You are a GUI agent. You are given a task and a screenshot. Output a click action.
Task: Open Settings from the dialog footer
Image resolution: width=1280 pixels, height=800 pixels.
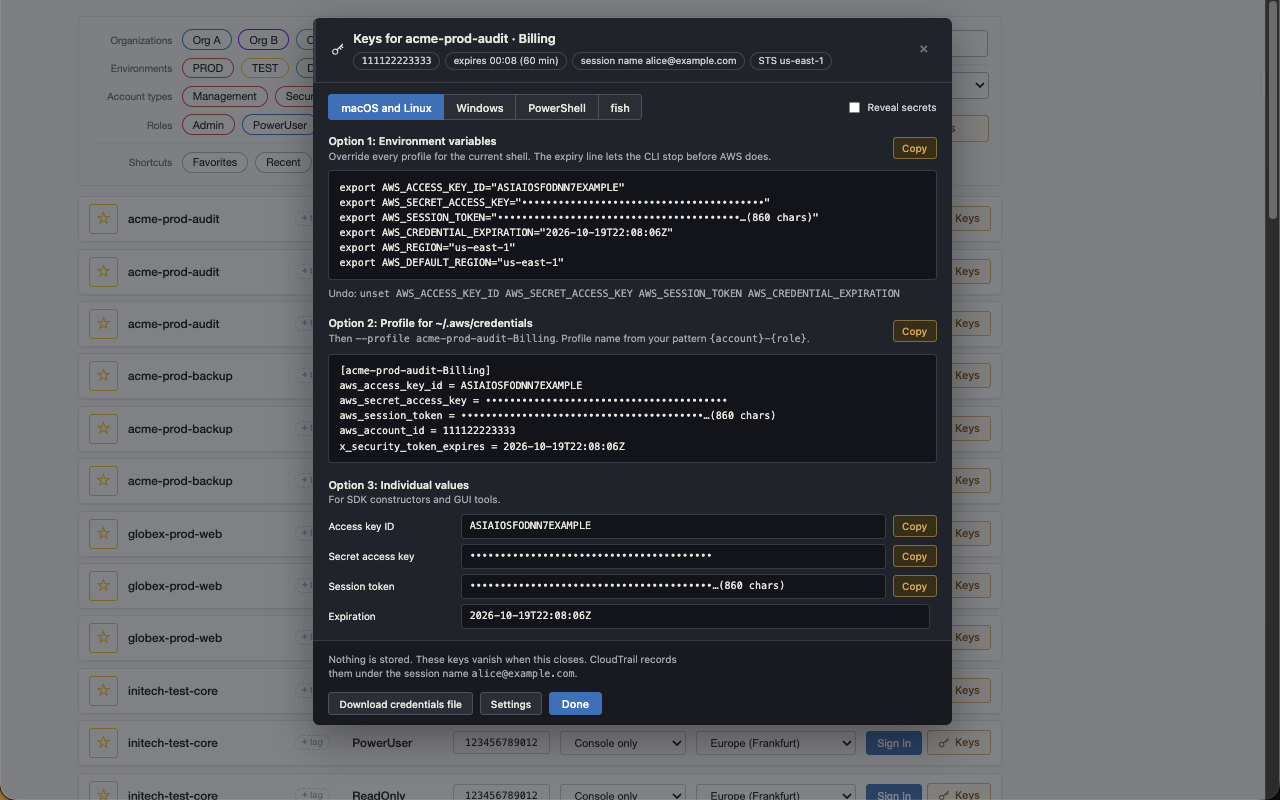pyautogui.click(x=511, y=704)
